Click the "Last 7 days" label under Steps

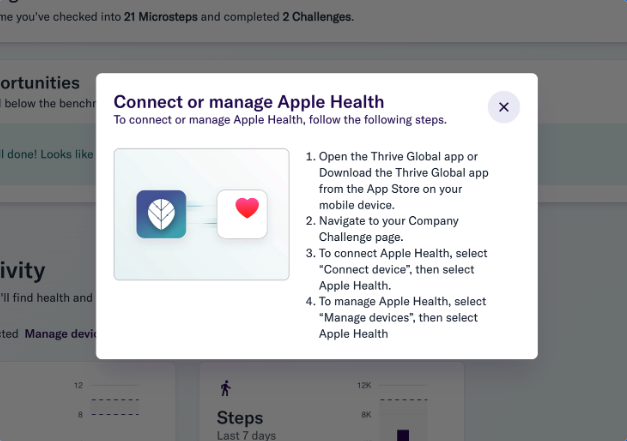[x=246, y=435]
